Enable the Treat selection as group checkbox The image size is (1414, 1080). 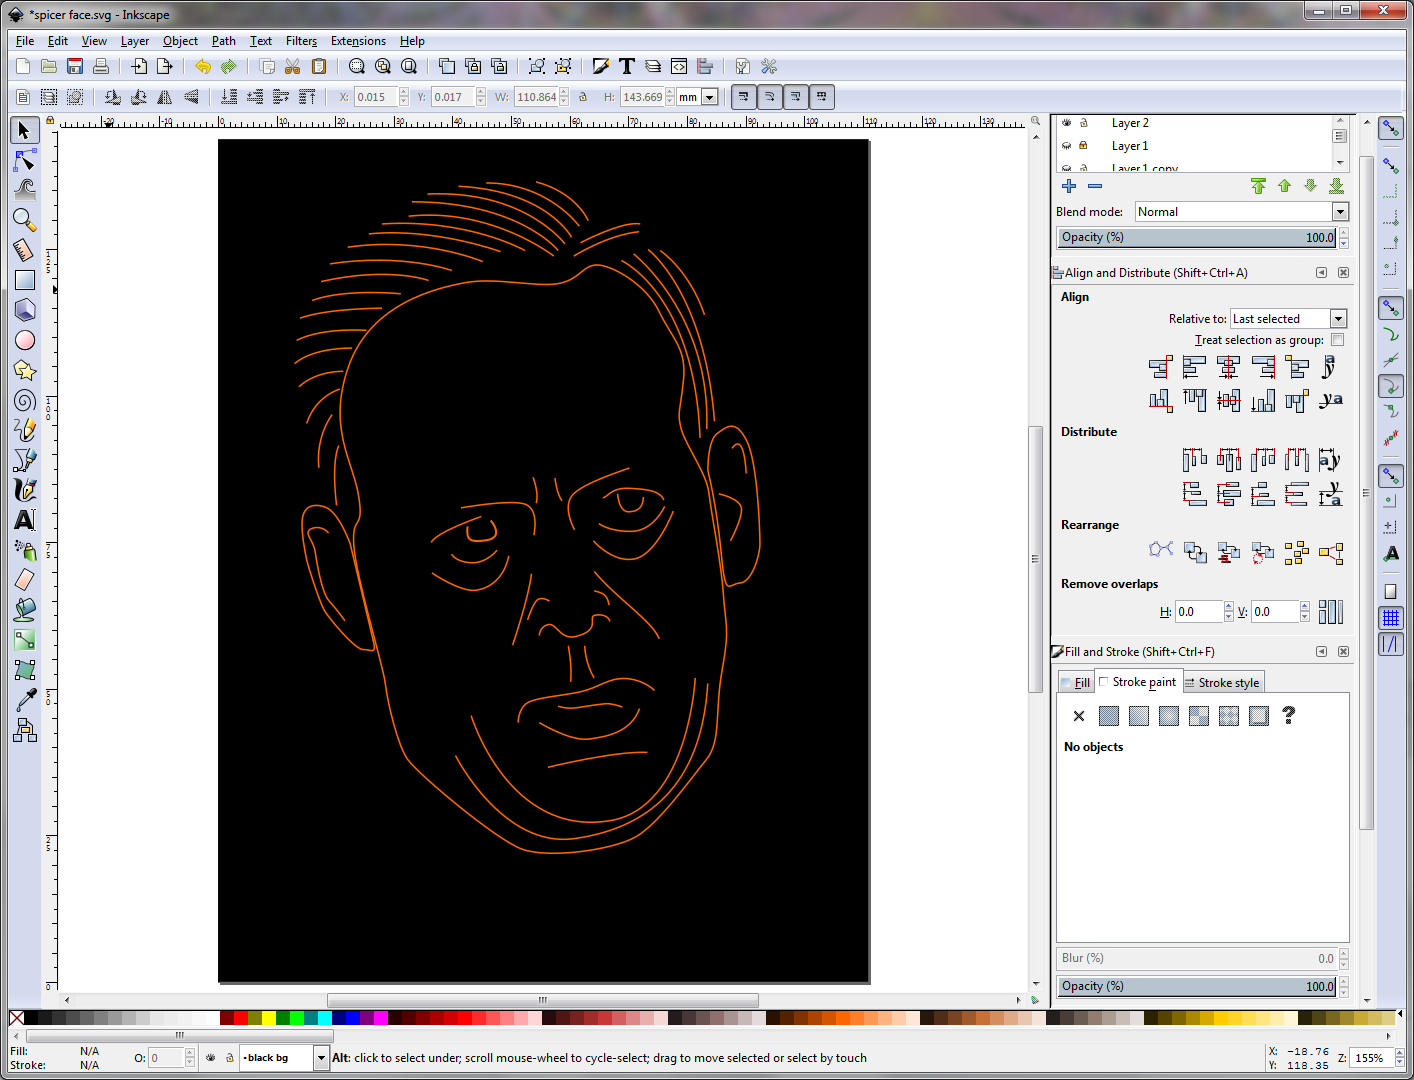tap(1337, 339)
